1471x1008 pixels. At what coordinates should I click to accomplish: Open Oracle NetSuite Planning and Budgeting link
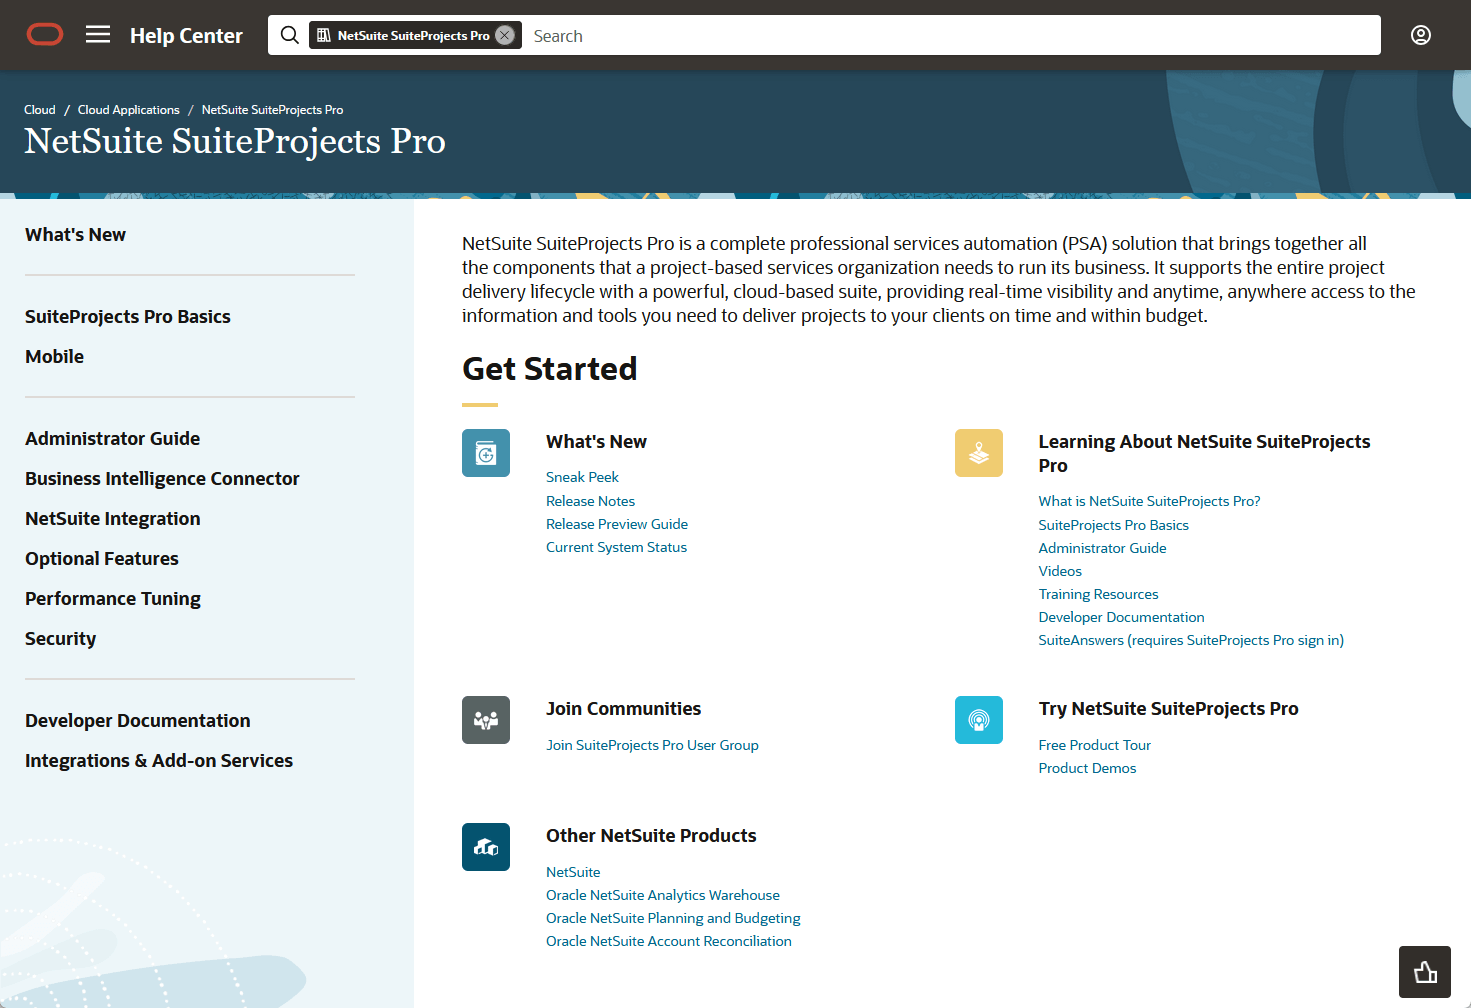(x=673, y=918)
